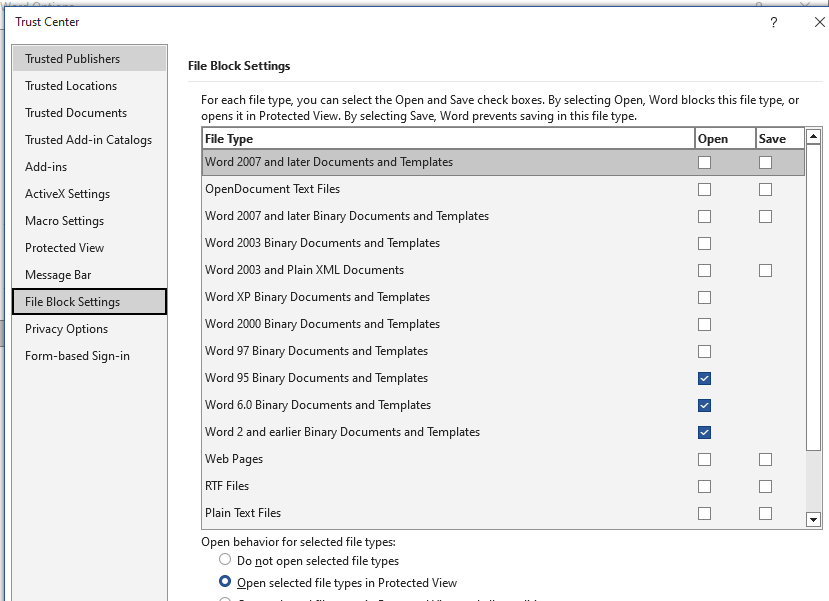Click the File Type column header
This screenshot has width=829, height=601.
pyautogui.click(x=448, y=138)
